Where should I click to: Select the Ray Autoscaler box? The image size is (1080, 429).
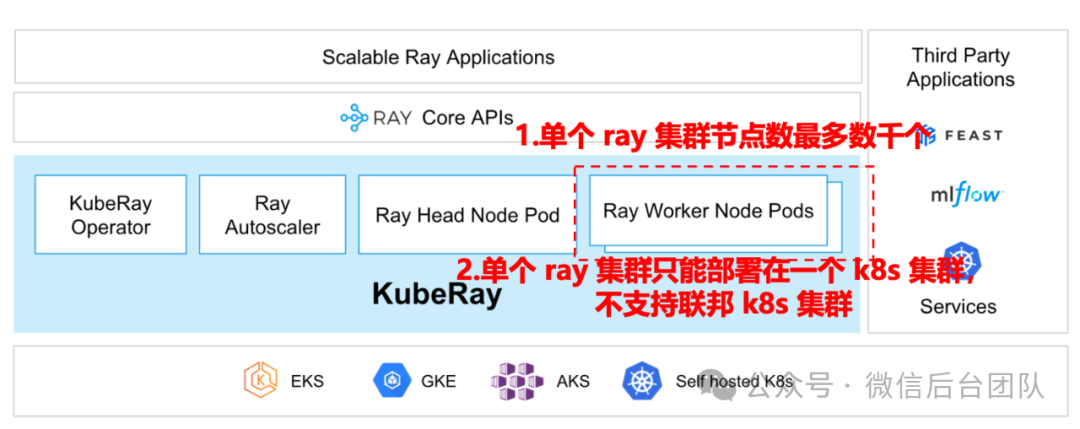click(273, 214)
